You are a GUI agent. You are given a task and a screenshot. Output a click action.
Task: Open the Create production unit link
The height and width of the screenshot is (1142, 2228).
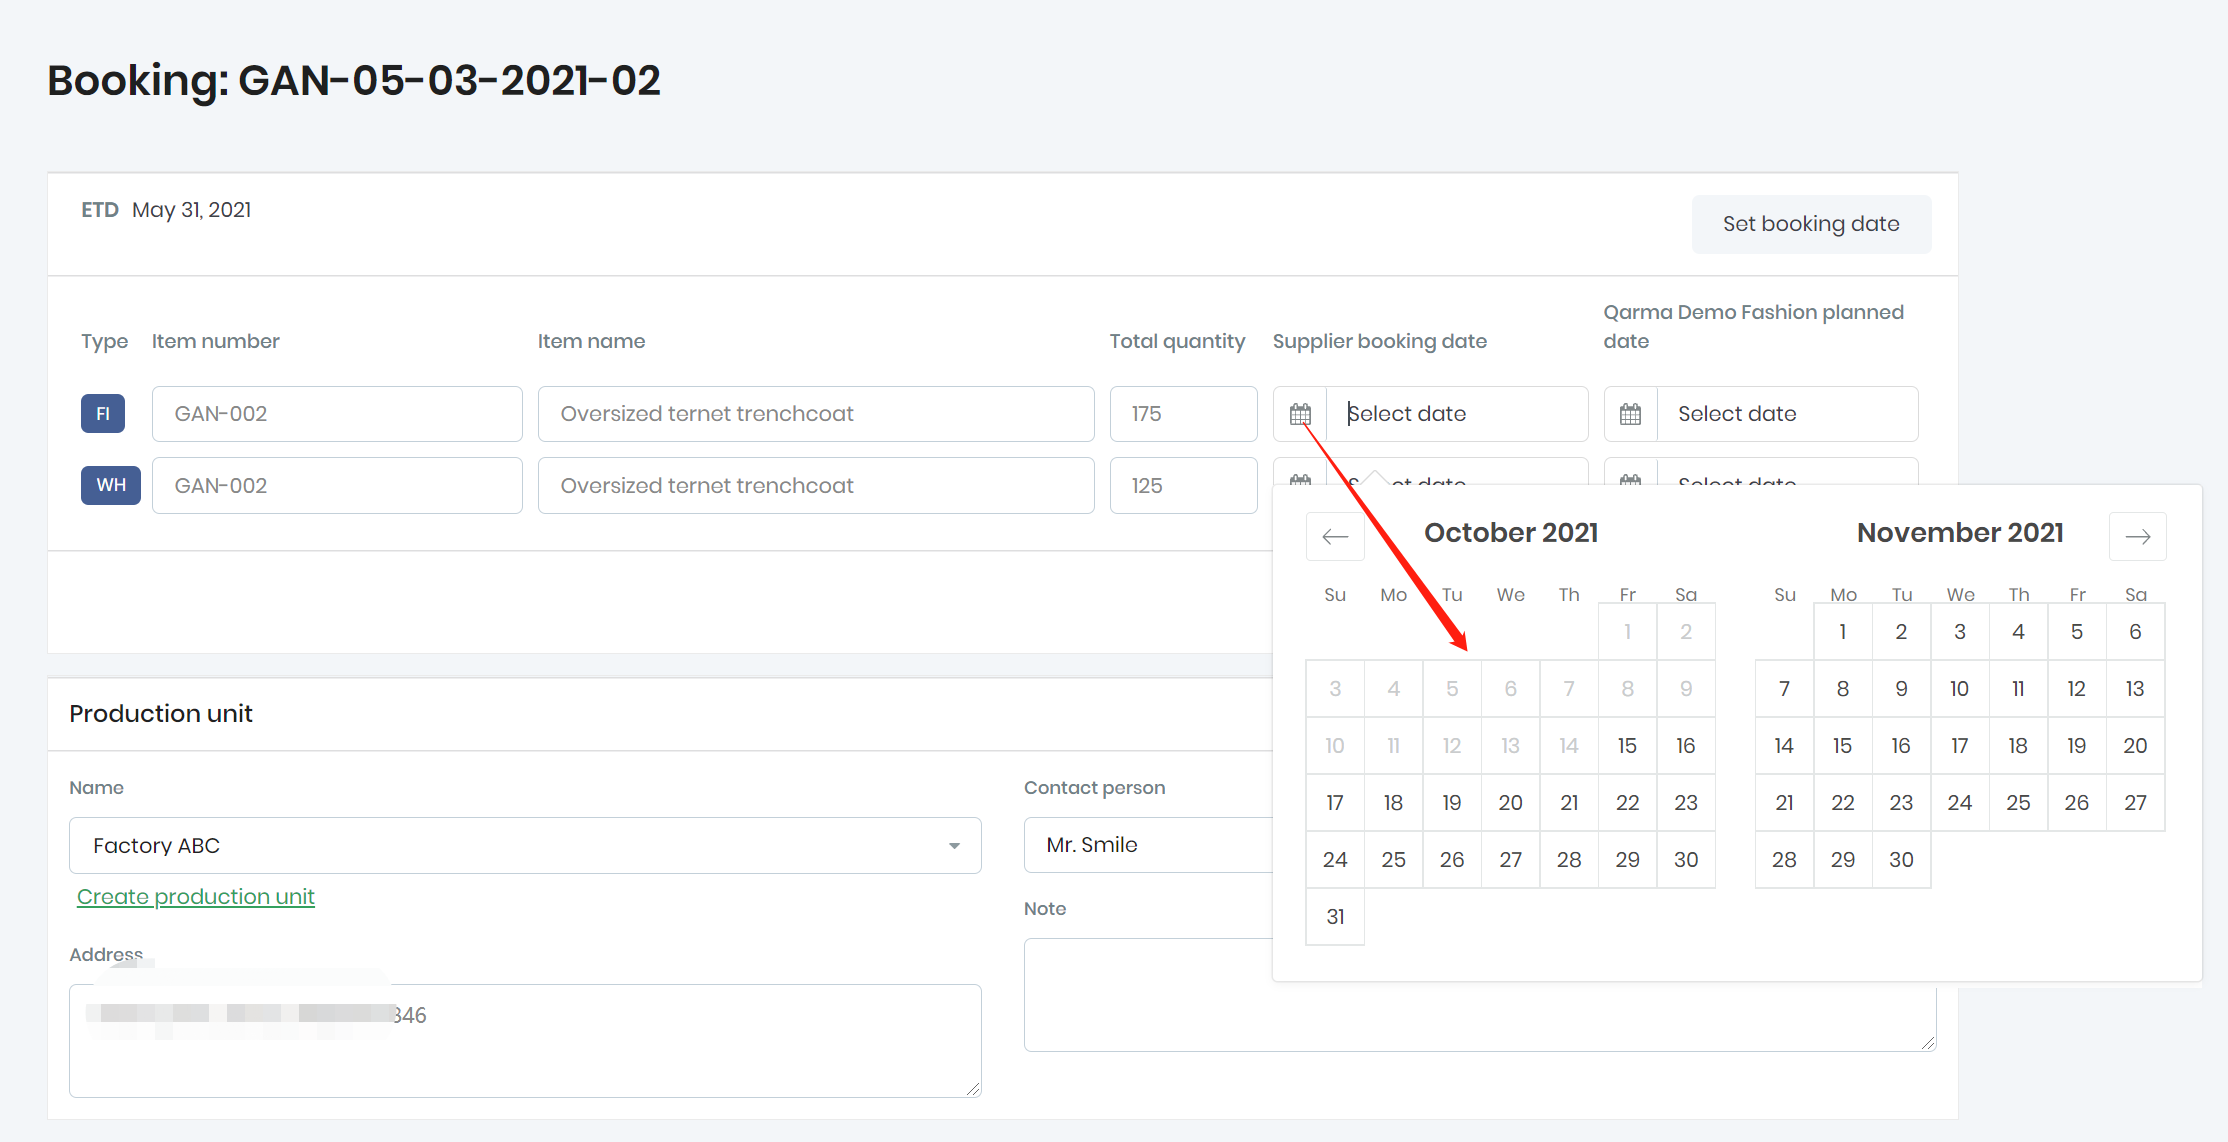[196, 897]
